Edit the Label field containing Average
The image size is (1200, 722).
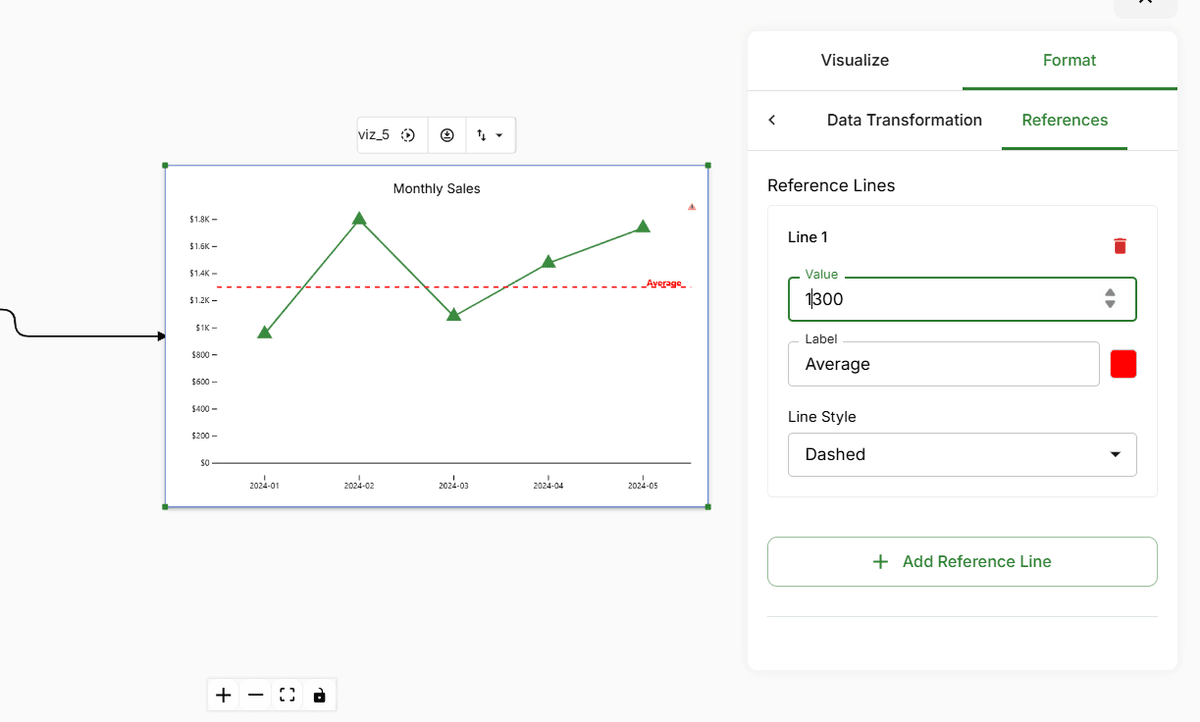click(x=943, y=363)
